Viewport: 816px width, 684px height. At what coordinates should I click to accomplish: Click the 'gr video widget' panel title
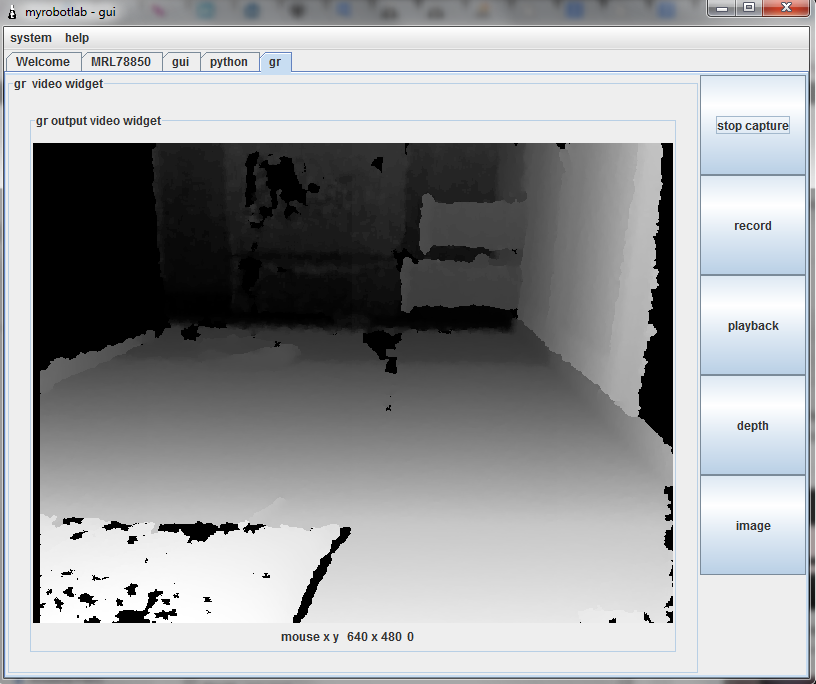point(58,84)
